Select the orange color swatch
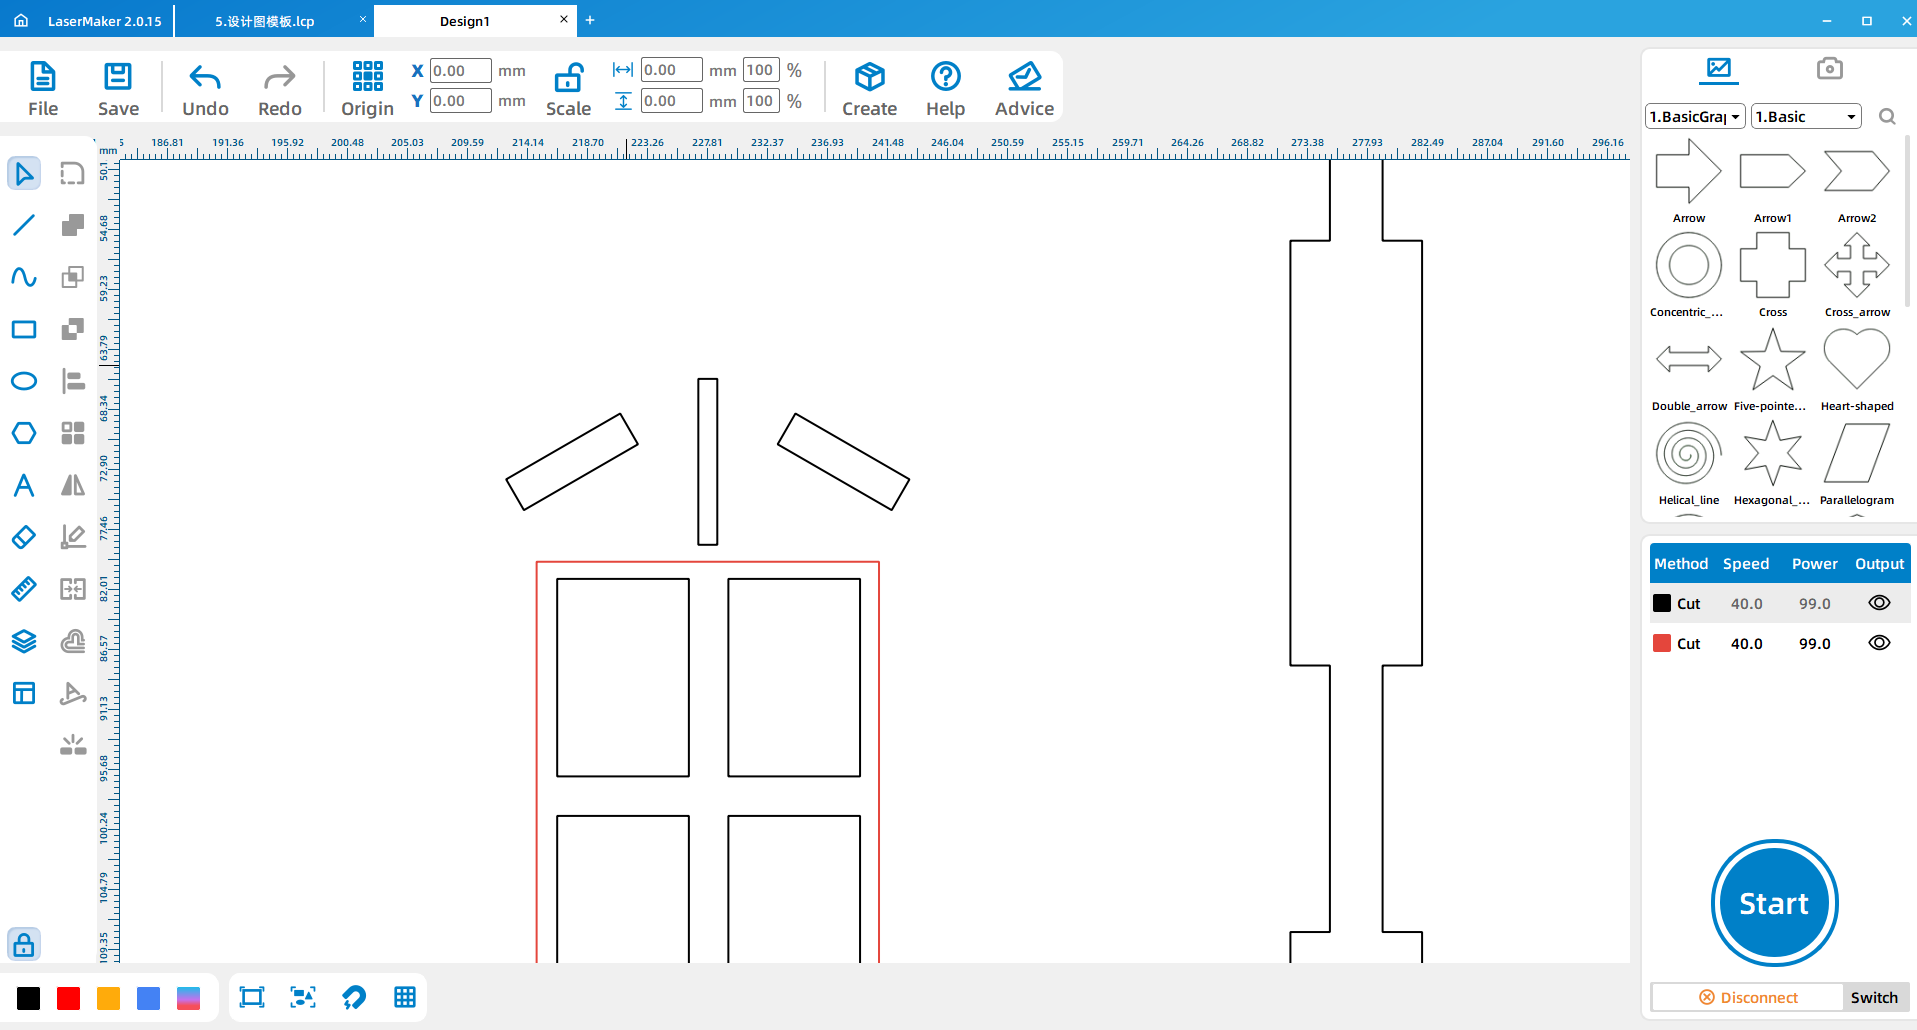Image resolution: width=1917 pixels, height=1030 pixels. click(x=109, y=998)
